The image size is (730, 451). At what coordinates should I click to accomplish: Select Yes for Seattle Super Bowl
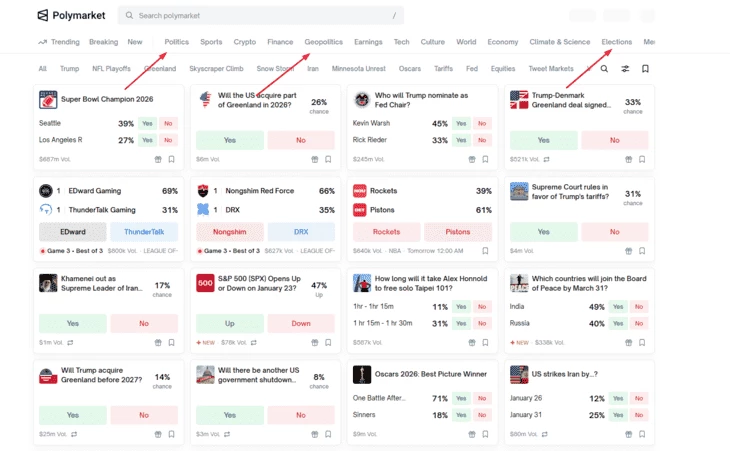pyautogui.click(x=148, y=124)
